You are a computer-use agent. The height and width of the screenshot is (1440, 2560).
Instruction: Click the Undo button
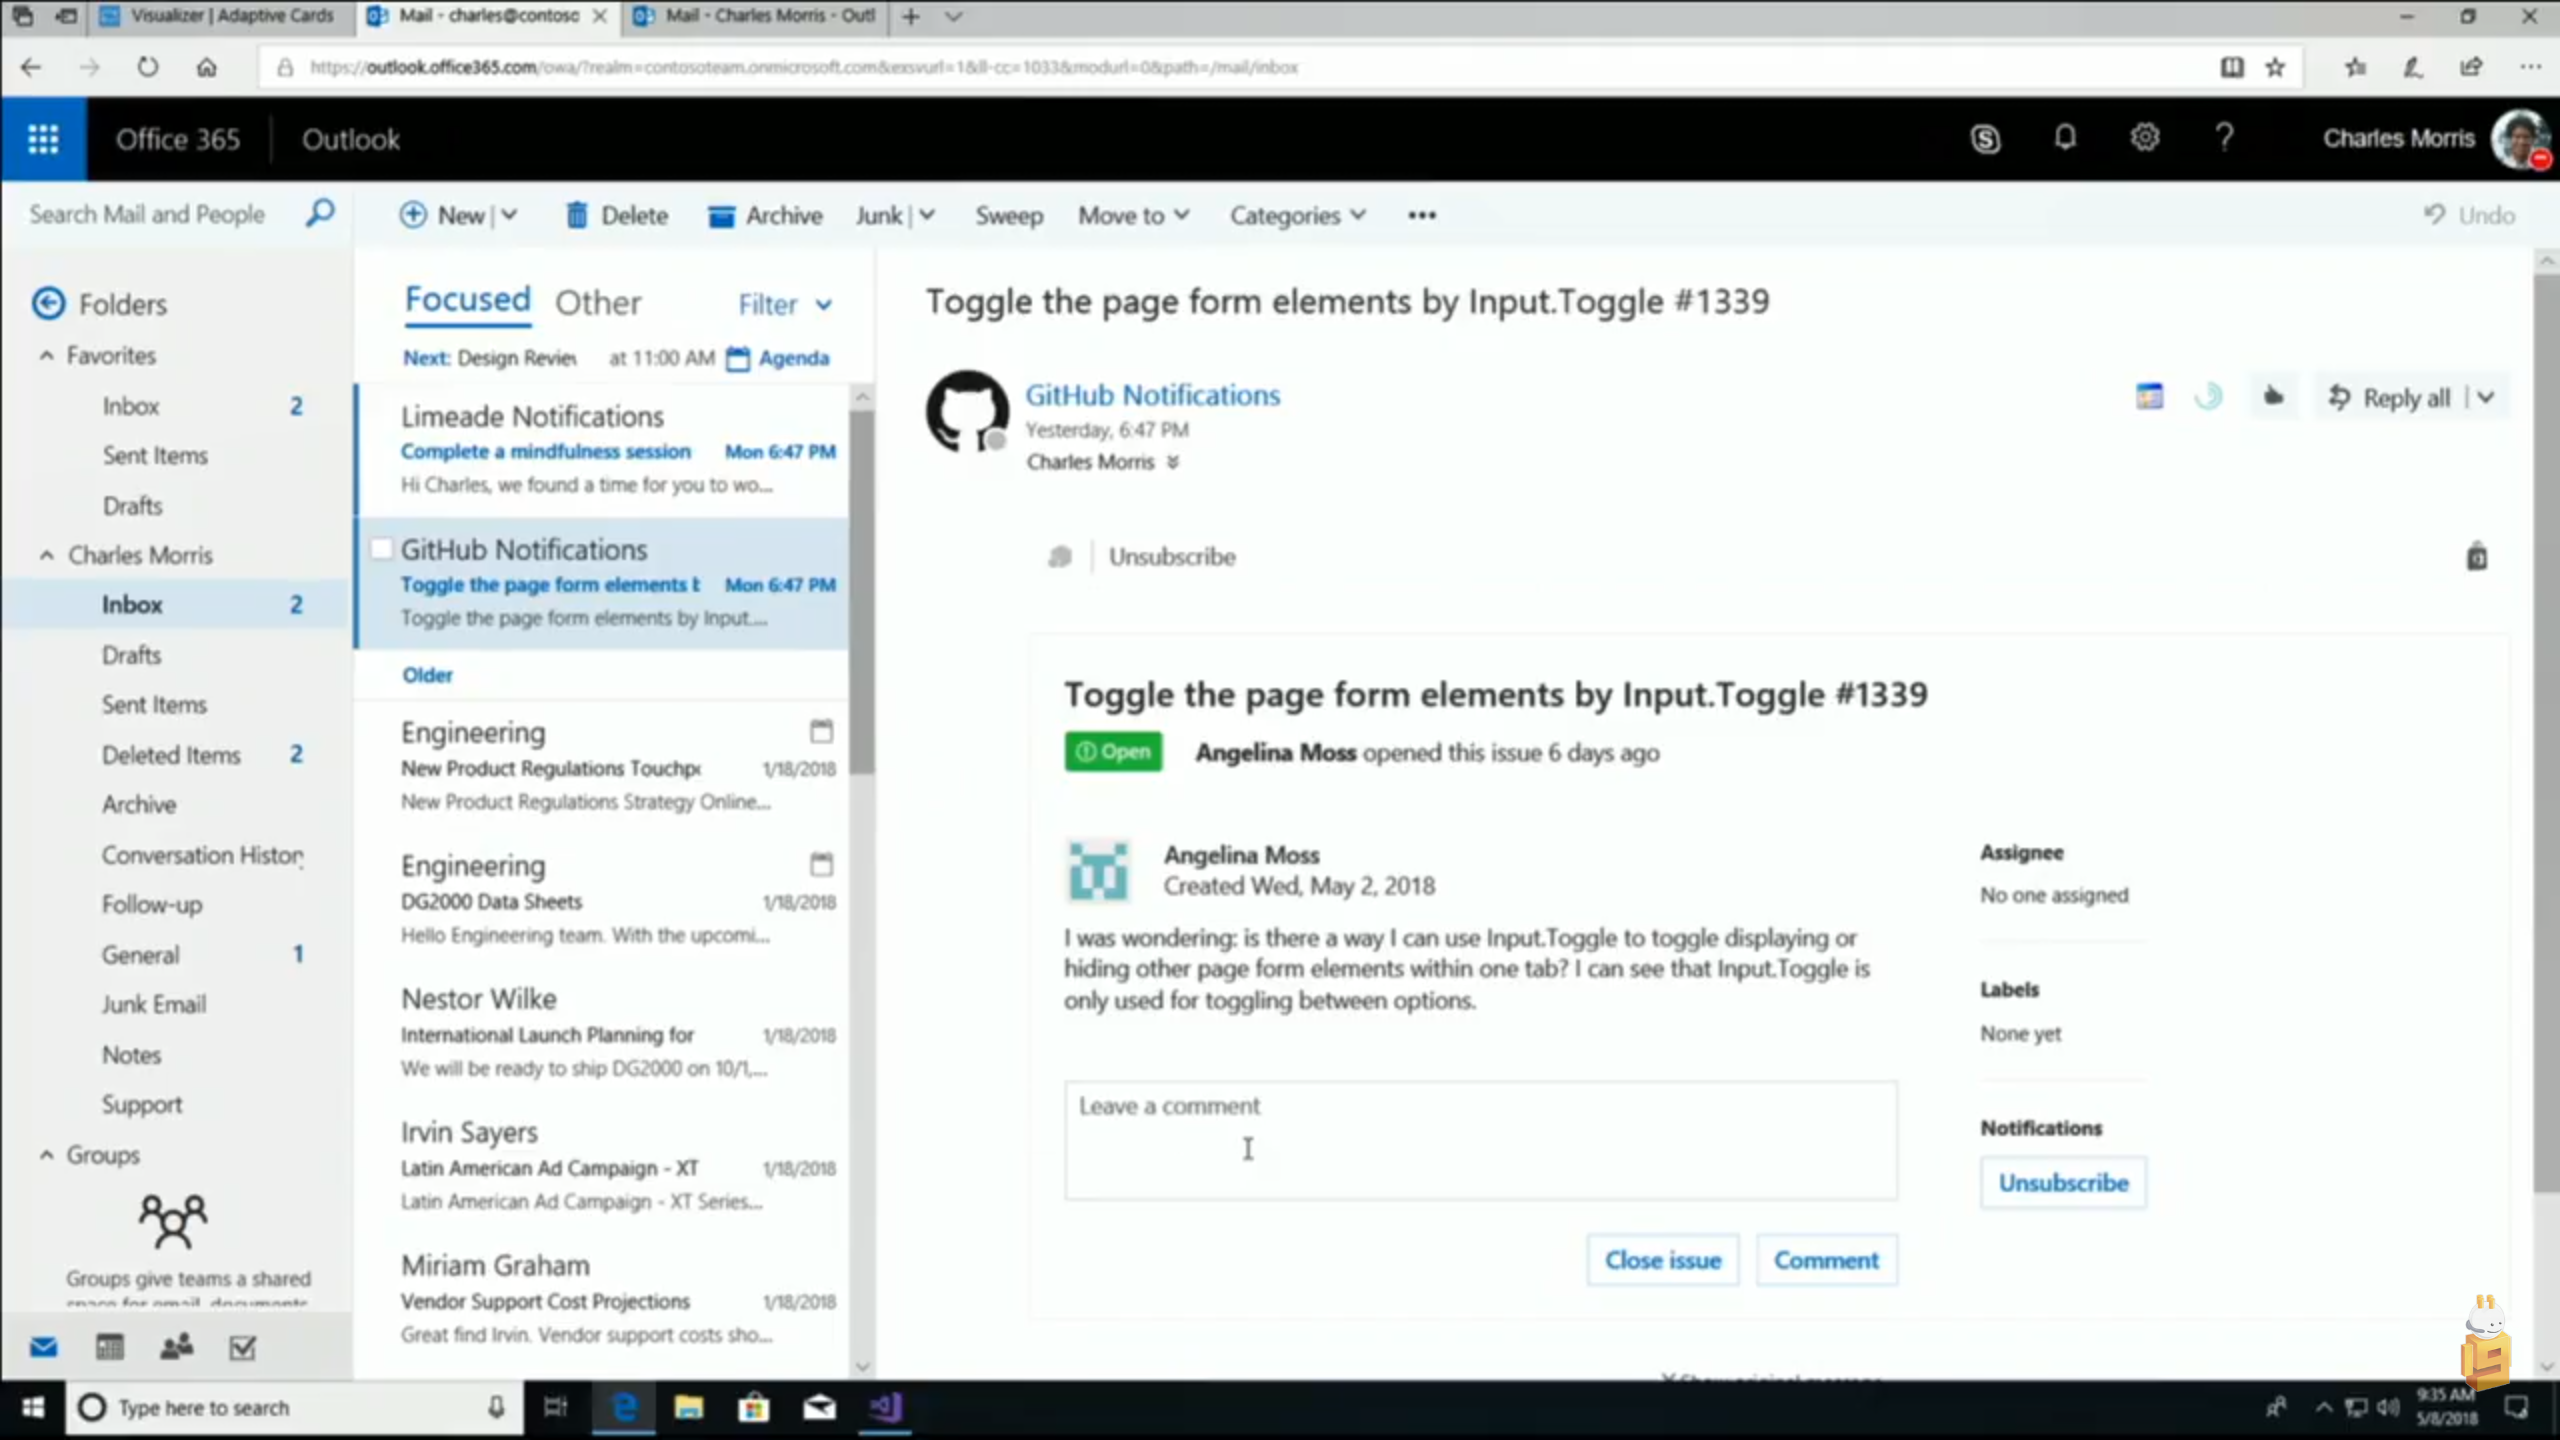[x=2469, y=215]
